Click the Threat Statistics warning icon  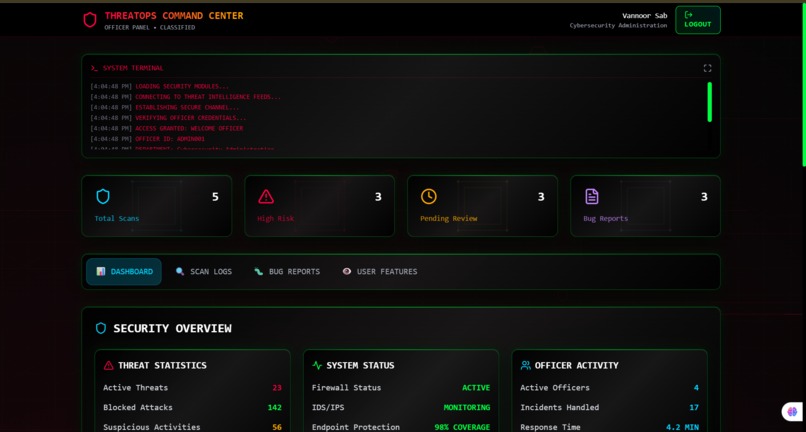tap(108, 365)
